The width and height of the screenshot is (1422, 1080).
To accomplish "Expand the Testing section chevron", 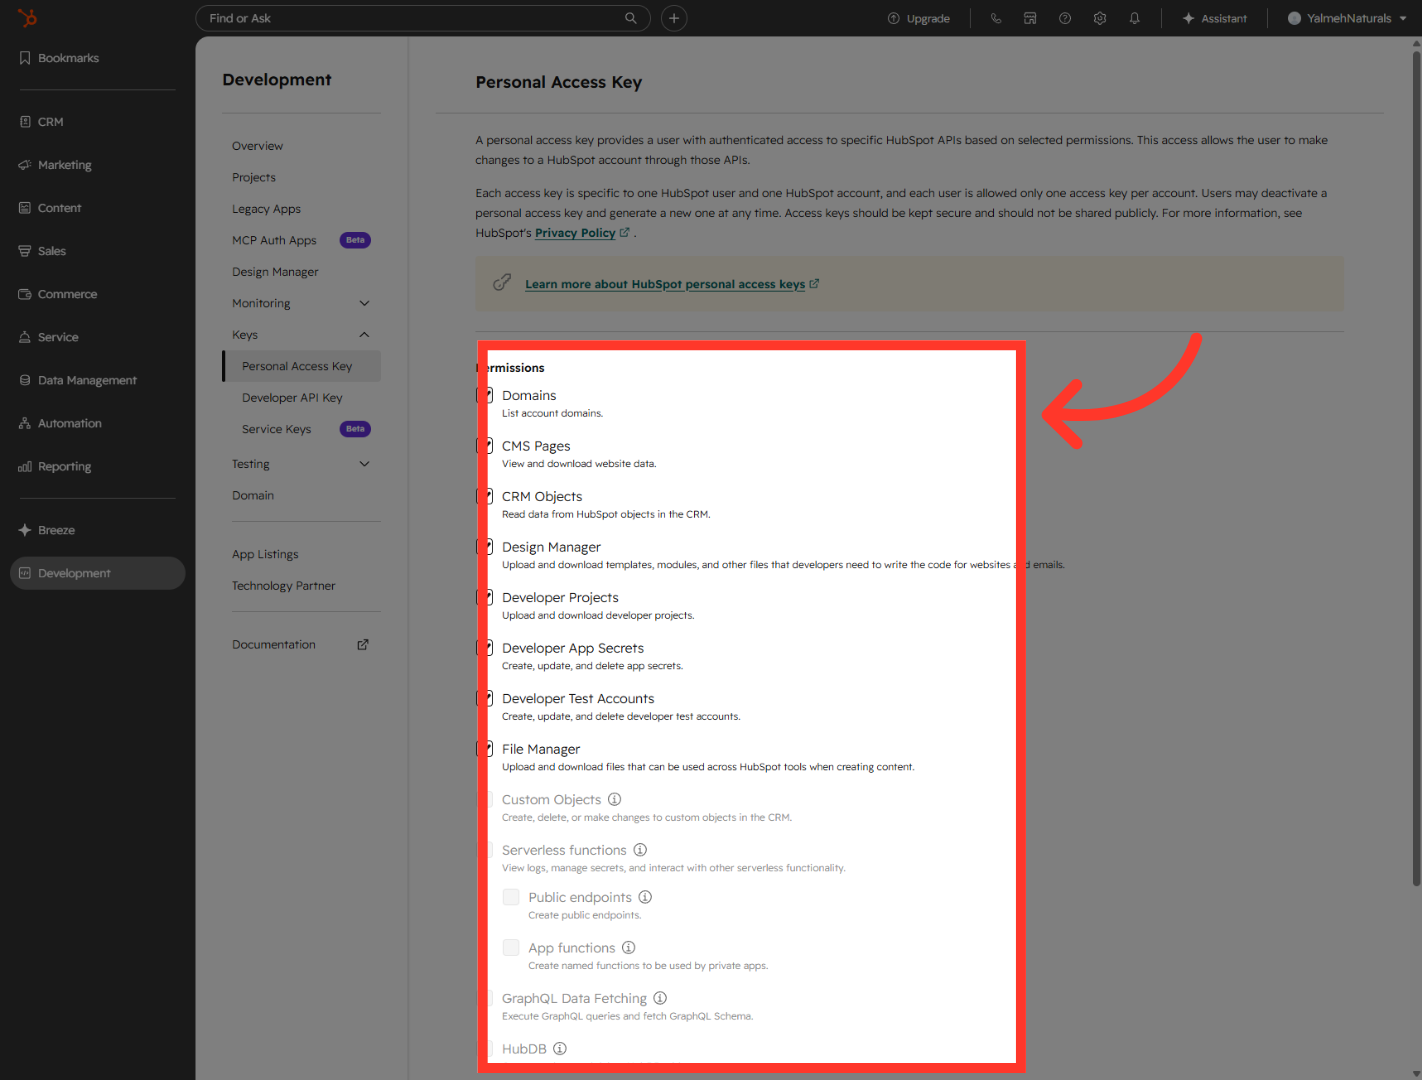I will coord(364,464).
